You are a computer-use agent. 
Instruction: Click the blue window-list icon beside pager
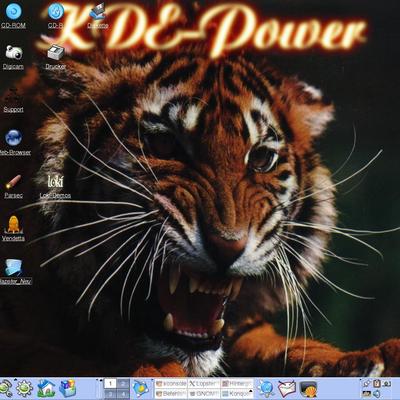141,389
